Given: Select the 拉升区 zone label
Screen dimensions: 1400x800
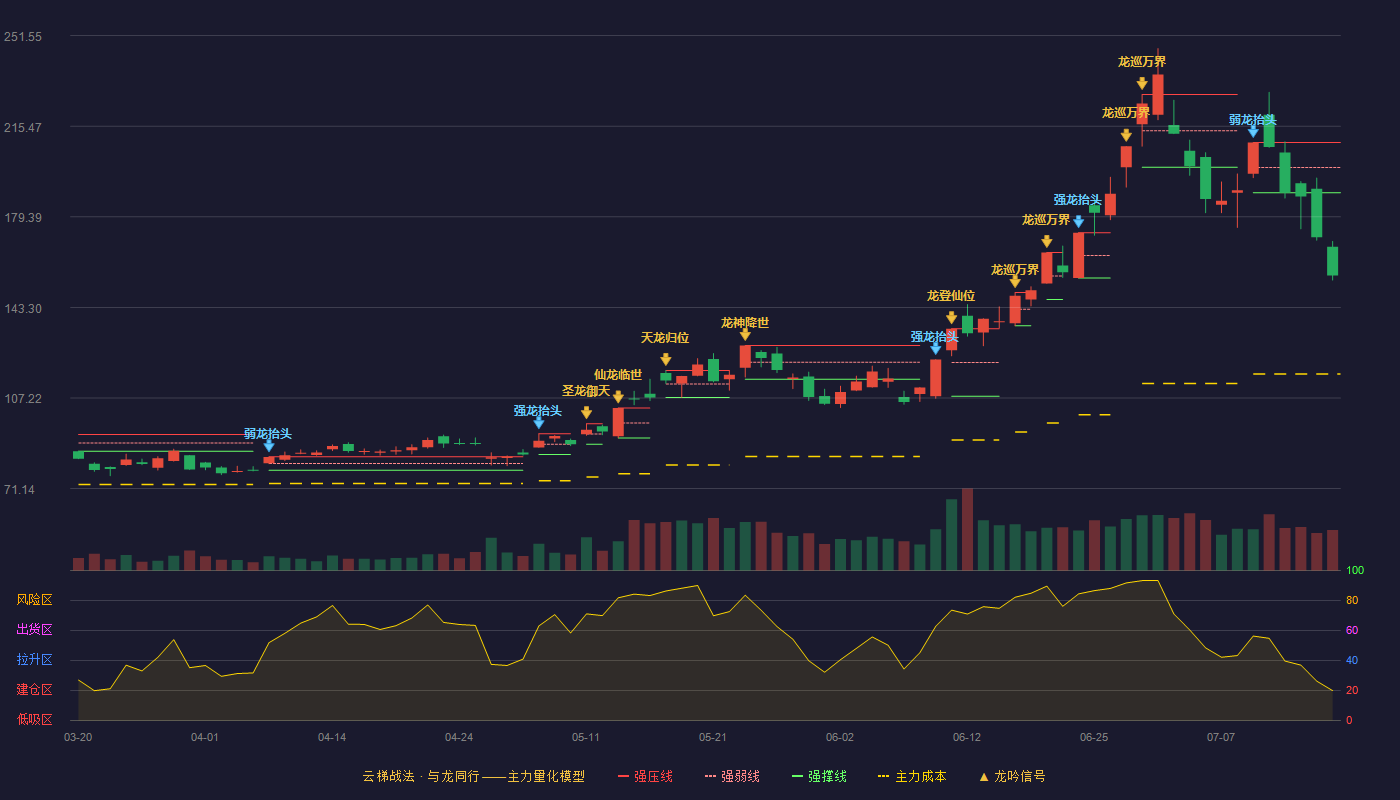Looking at the screenshot, I should point(35,660).
